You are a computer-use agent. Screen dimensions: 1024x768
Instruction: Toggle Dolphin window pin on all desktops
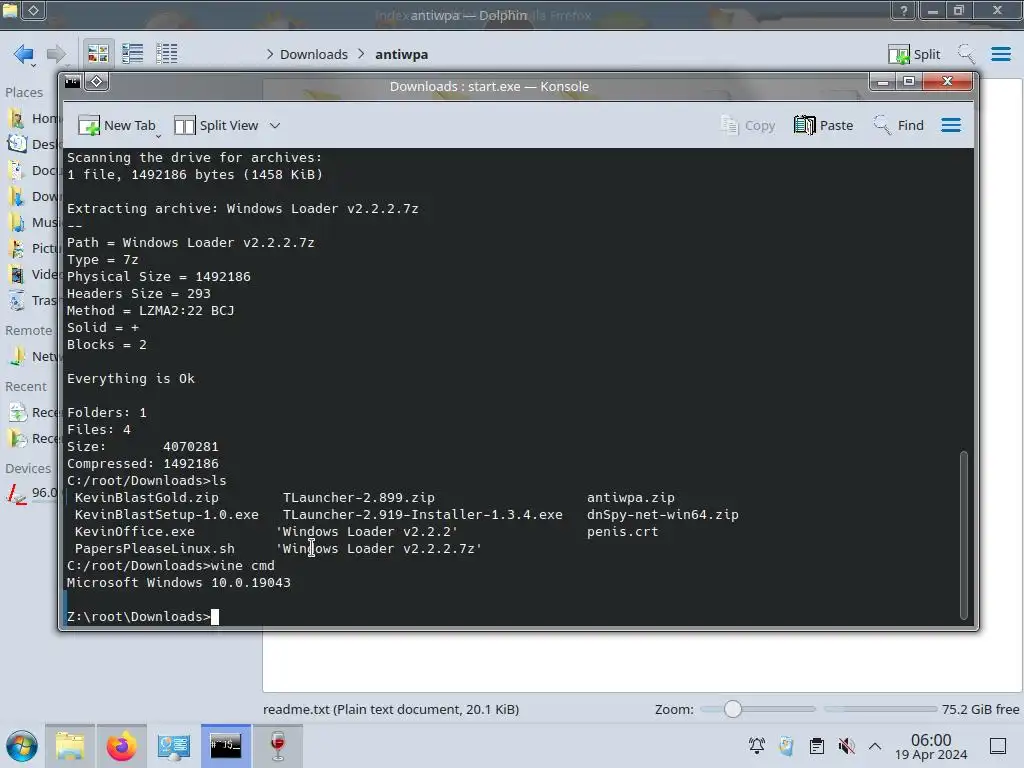pos(34,10)
